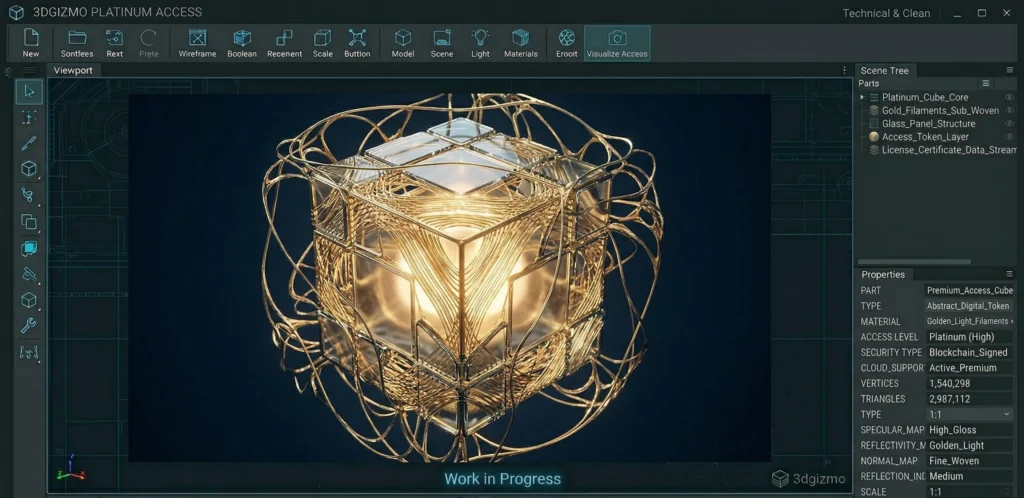Click the VERTICES value field
This screenshot has height=498, width=1024.
pos(968,383)
